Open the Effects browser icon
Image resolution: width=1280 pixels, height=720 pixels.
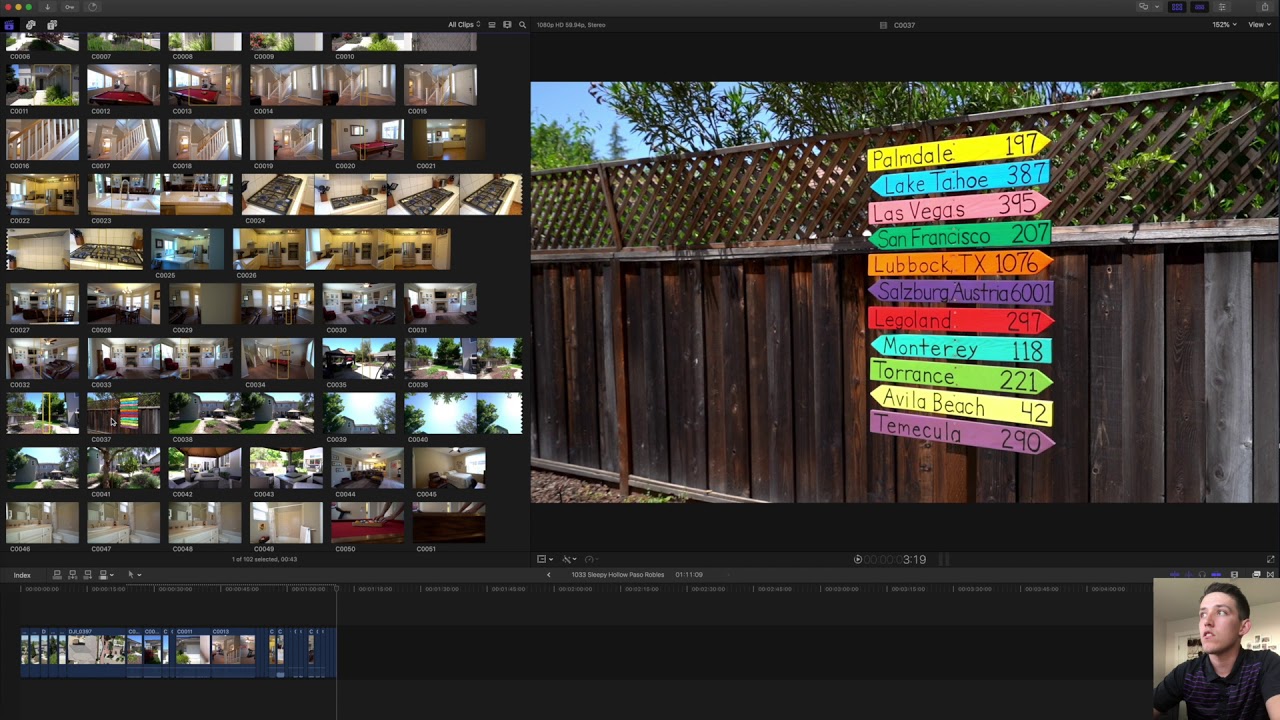coord(1256,575)
